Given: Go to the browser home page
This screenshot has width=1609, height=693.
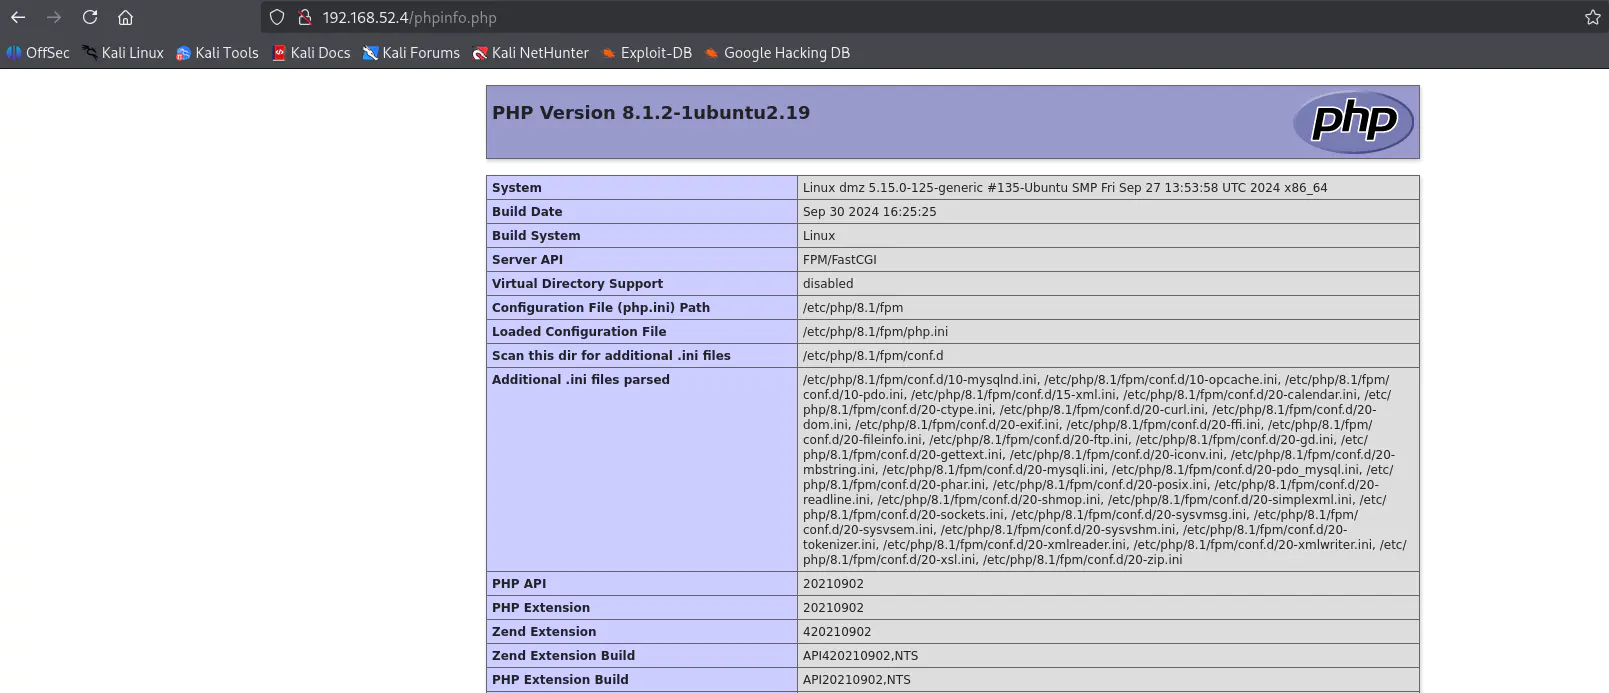Looking at the screenshot, I should click(125, 17).
